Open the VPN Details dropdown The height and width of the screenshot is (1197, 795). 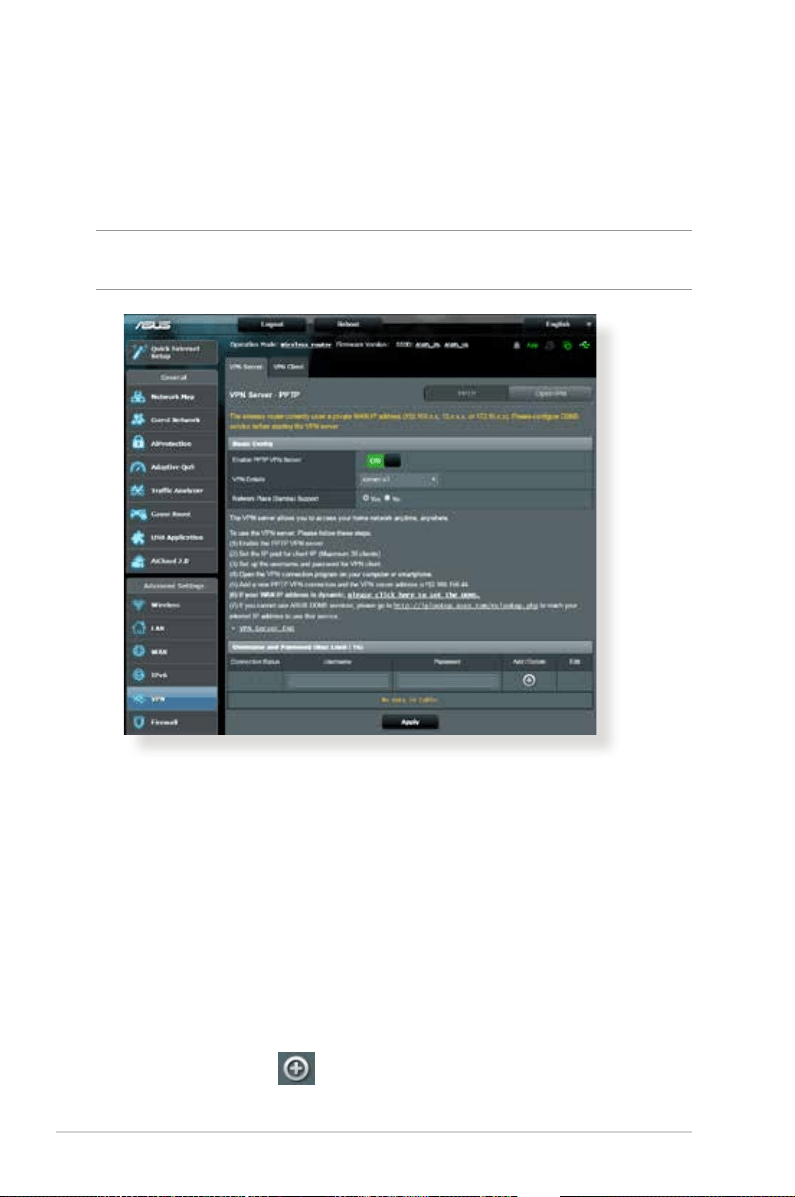coord(399,479)
